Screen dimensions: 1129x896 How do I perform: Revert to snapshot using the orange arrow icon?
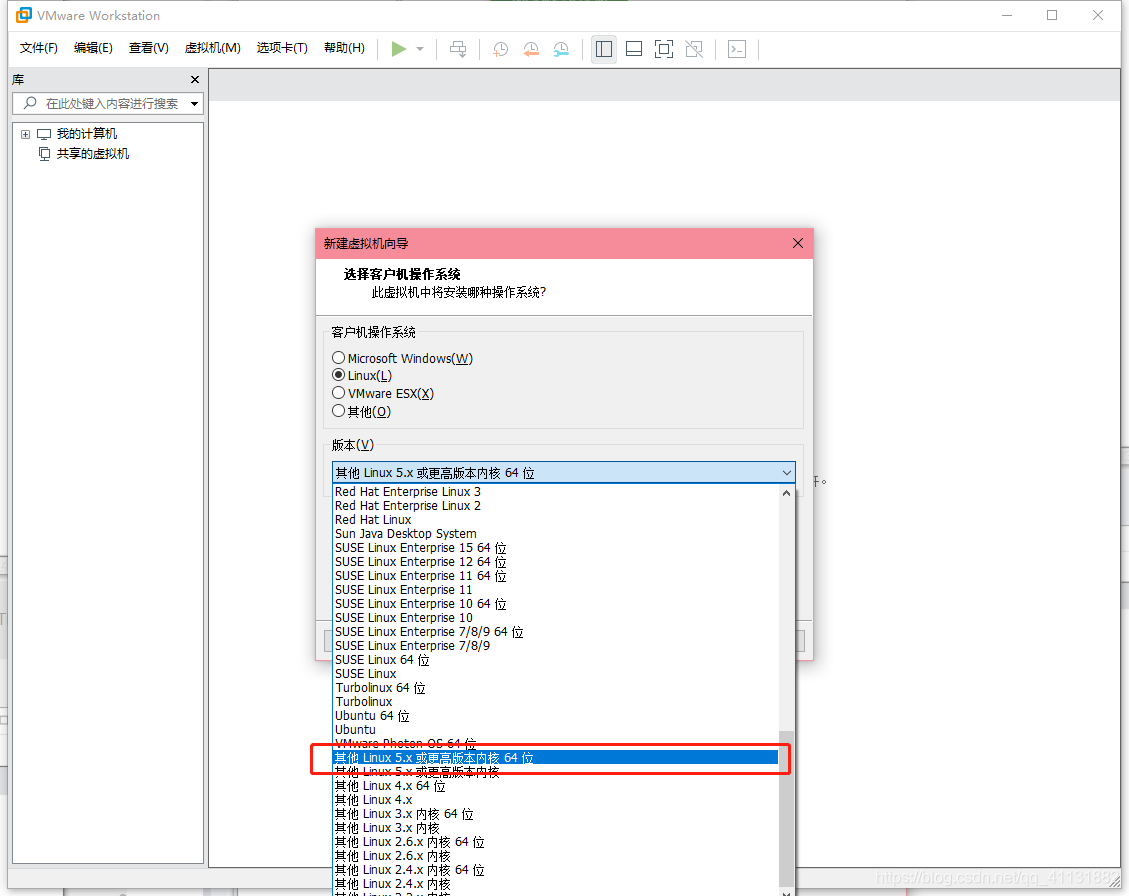coord(531,49)
